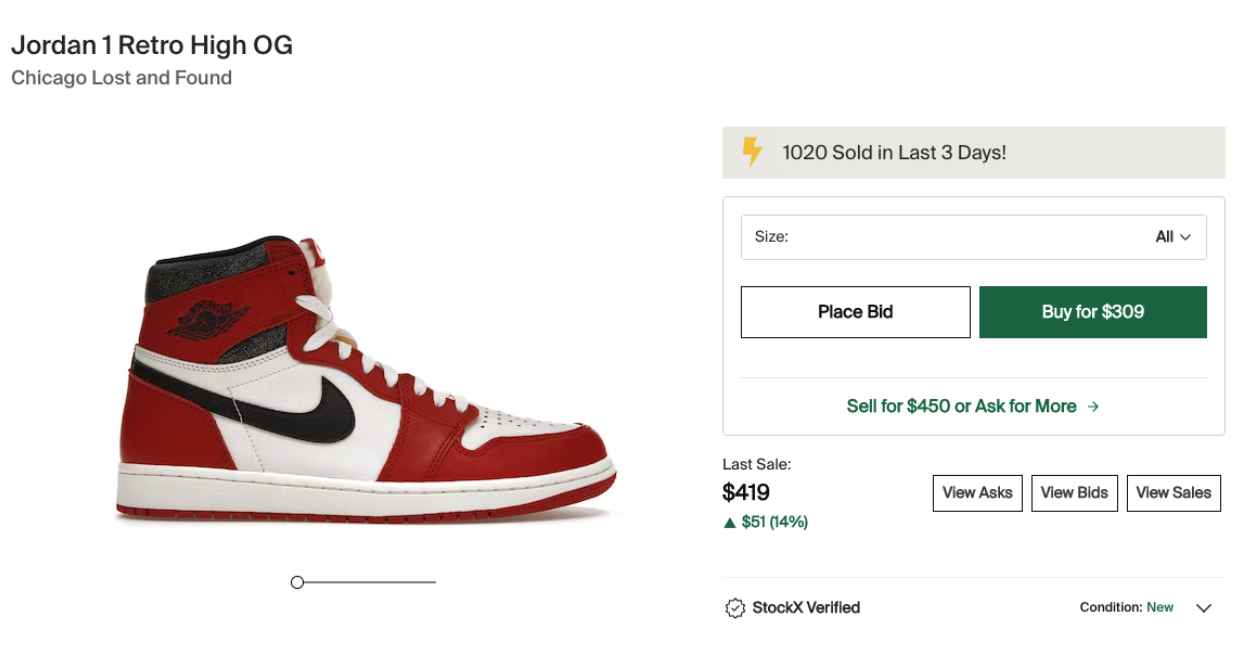The width and height of the screenshot is (1250, 654).
Task: Click the StockX Verified badge icon
Action: [x=733, y=607]
